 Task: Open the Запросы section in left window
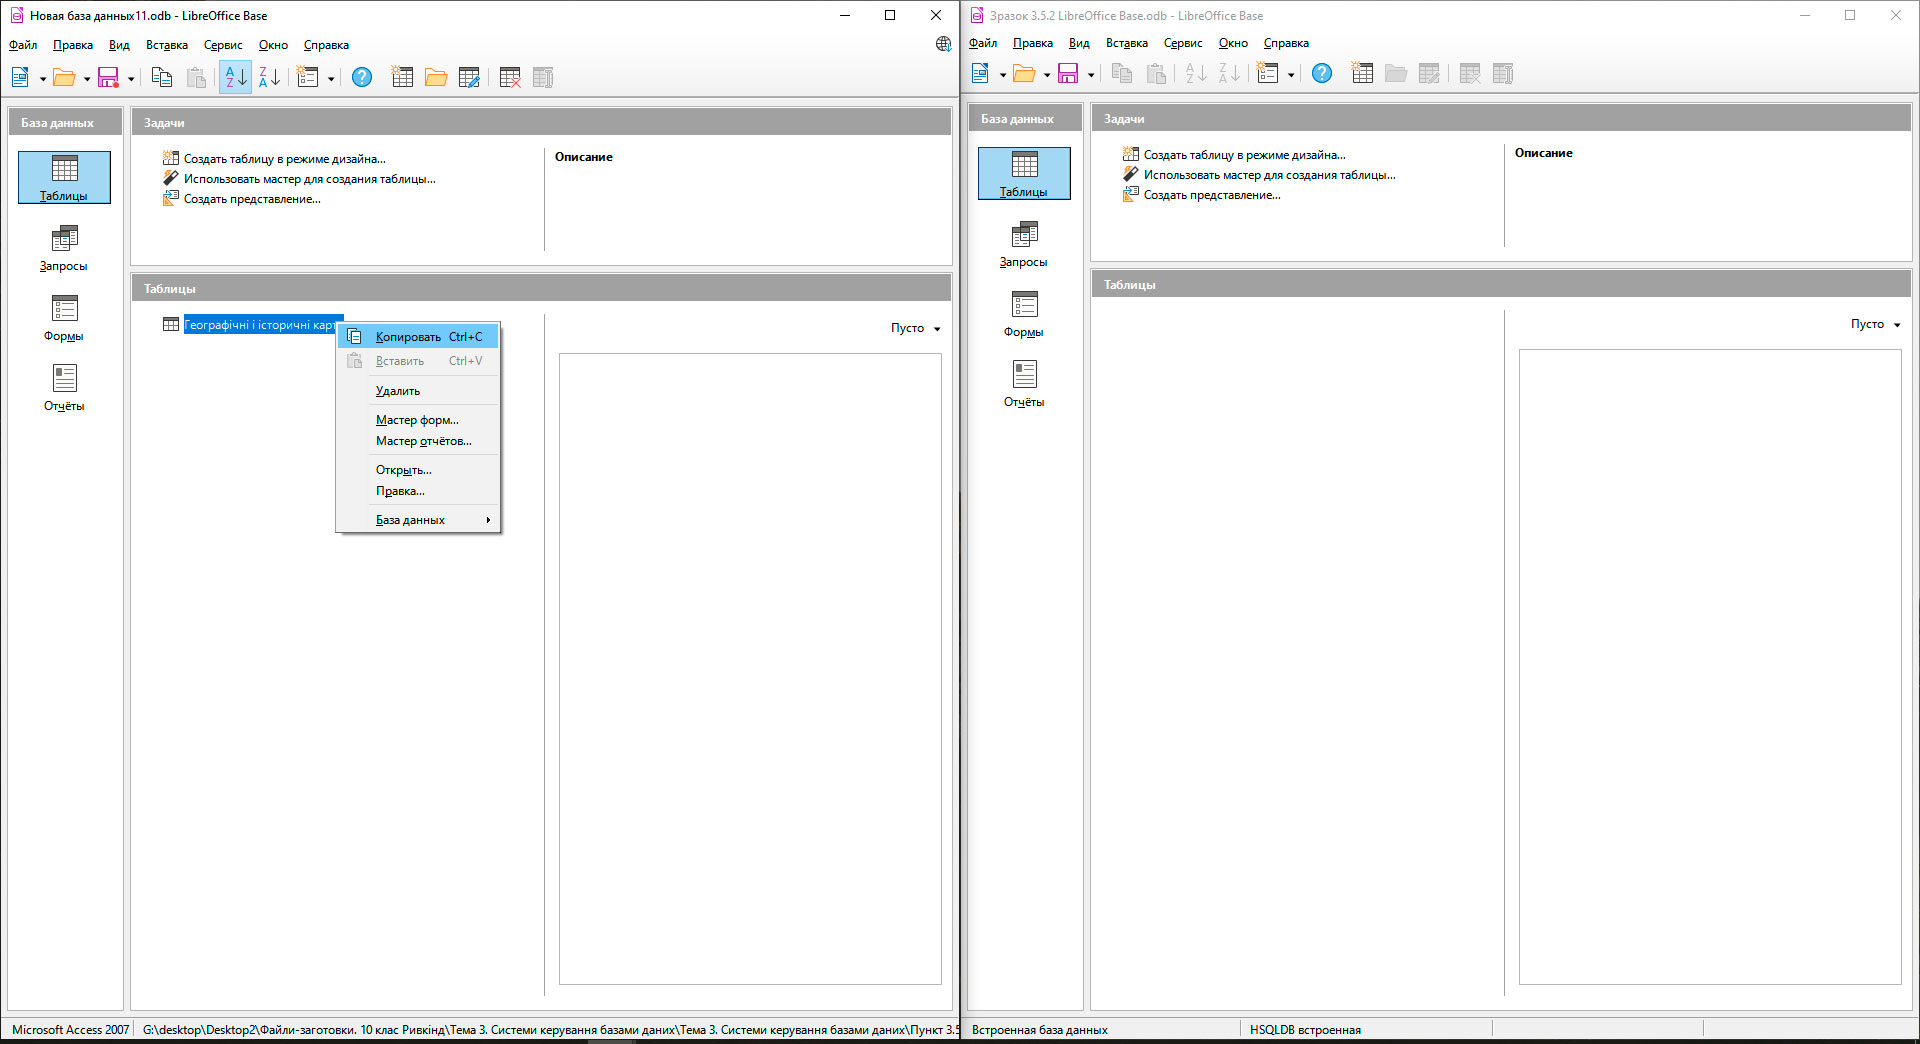(x=64, y=248)
